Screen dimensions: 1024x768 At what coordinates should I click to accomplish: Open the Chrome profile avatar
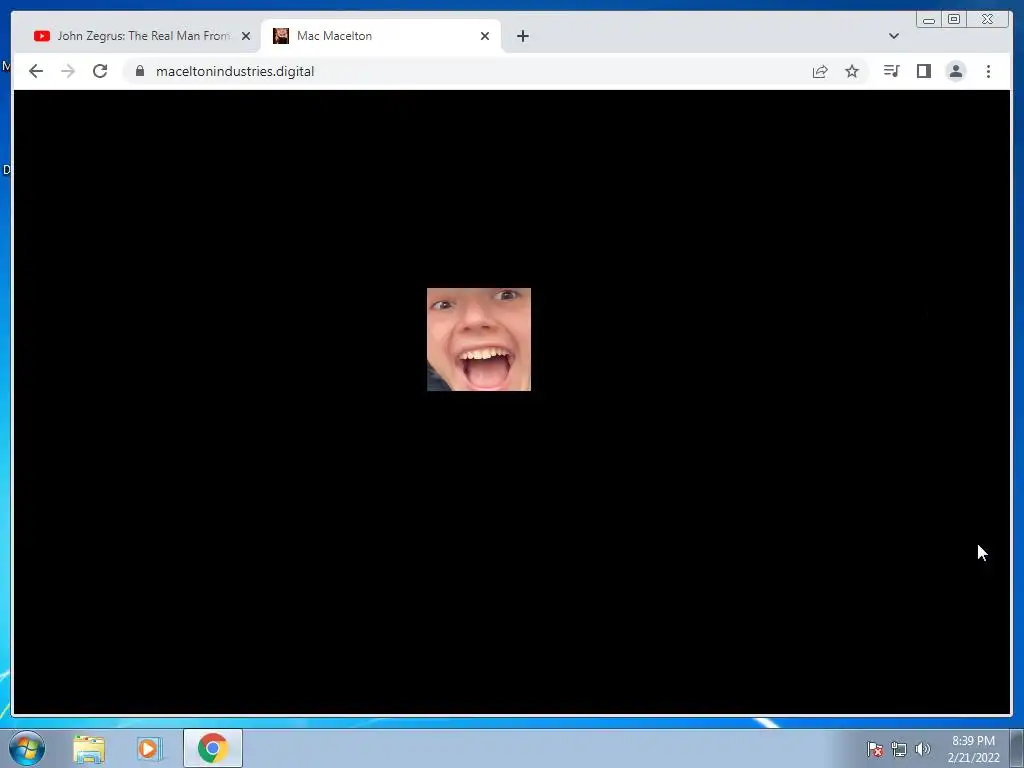coord(955,71)
